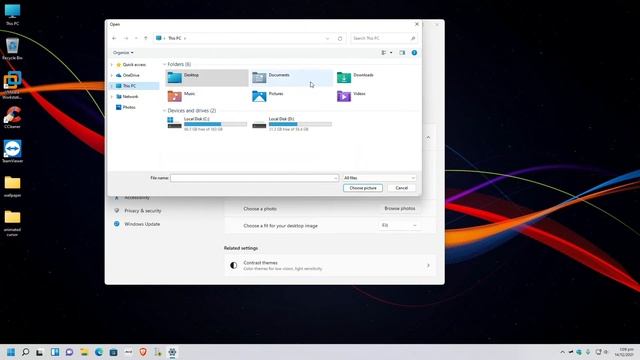Open the address bar history dropdown
This screenshot has height=360, width=640.
click(x=327, y=38)
